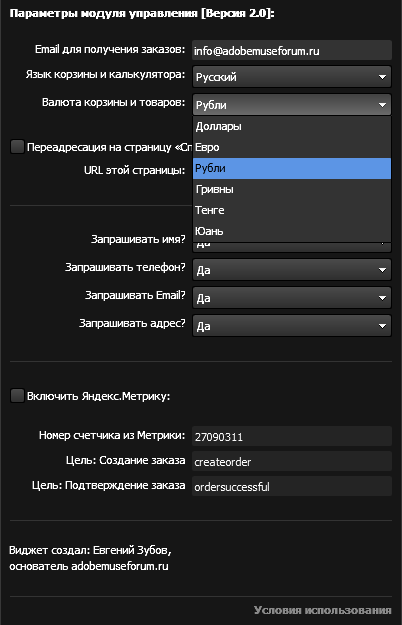Choose Тенге in dropdown list
The width and height of the screenshot is (402, 625).
pyautogui.click(x=292, y=210)
